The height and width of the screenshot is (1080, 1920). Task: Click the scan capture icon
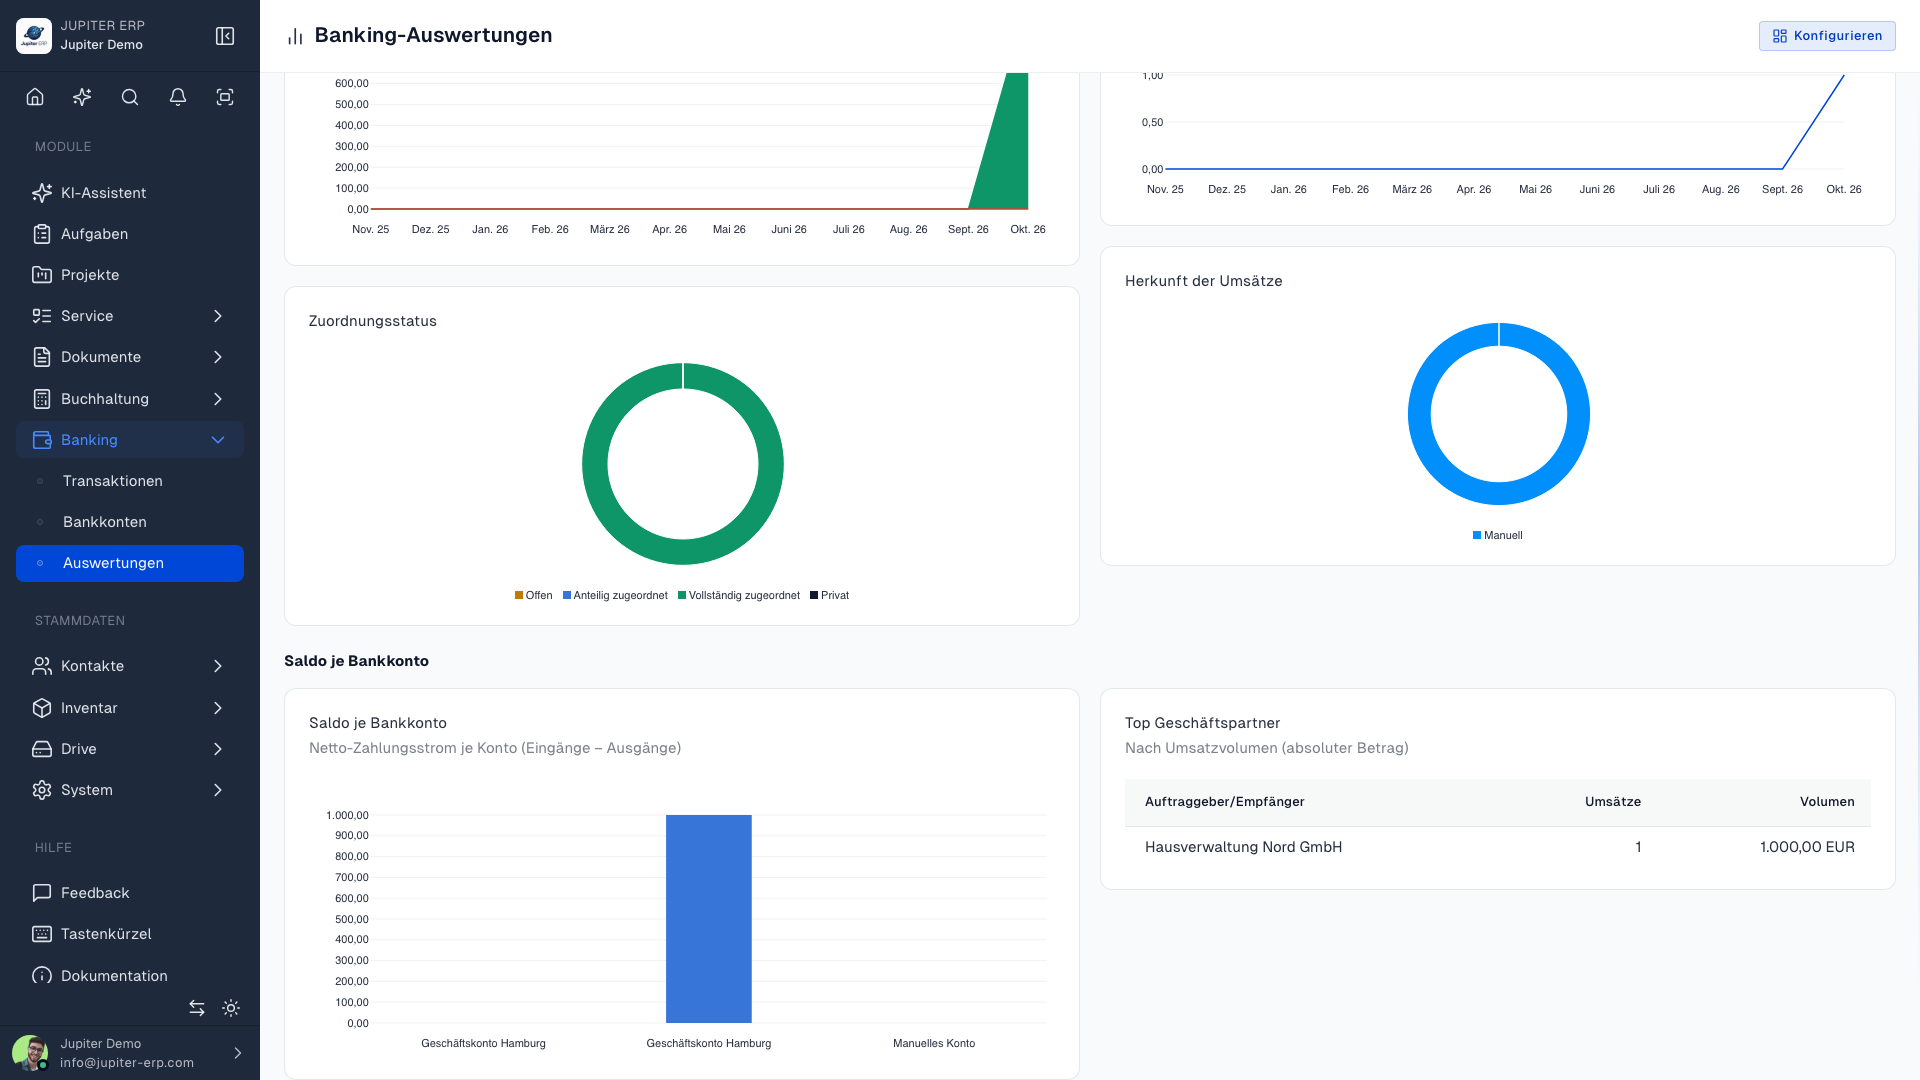(x=225, y=97)
